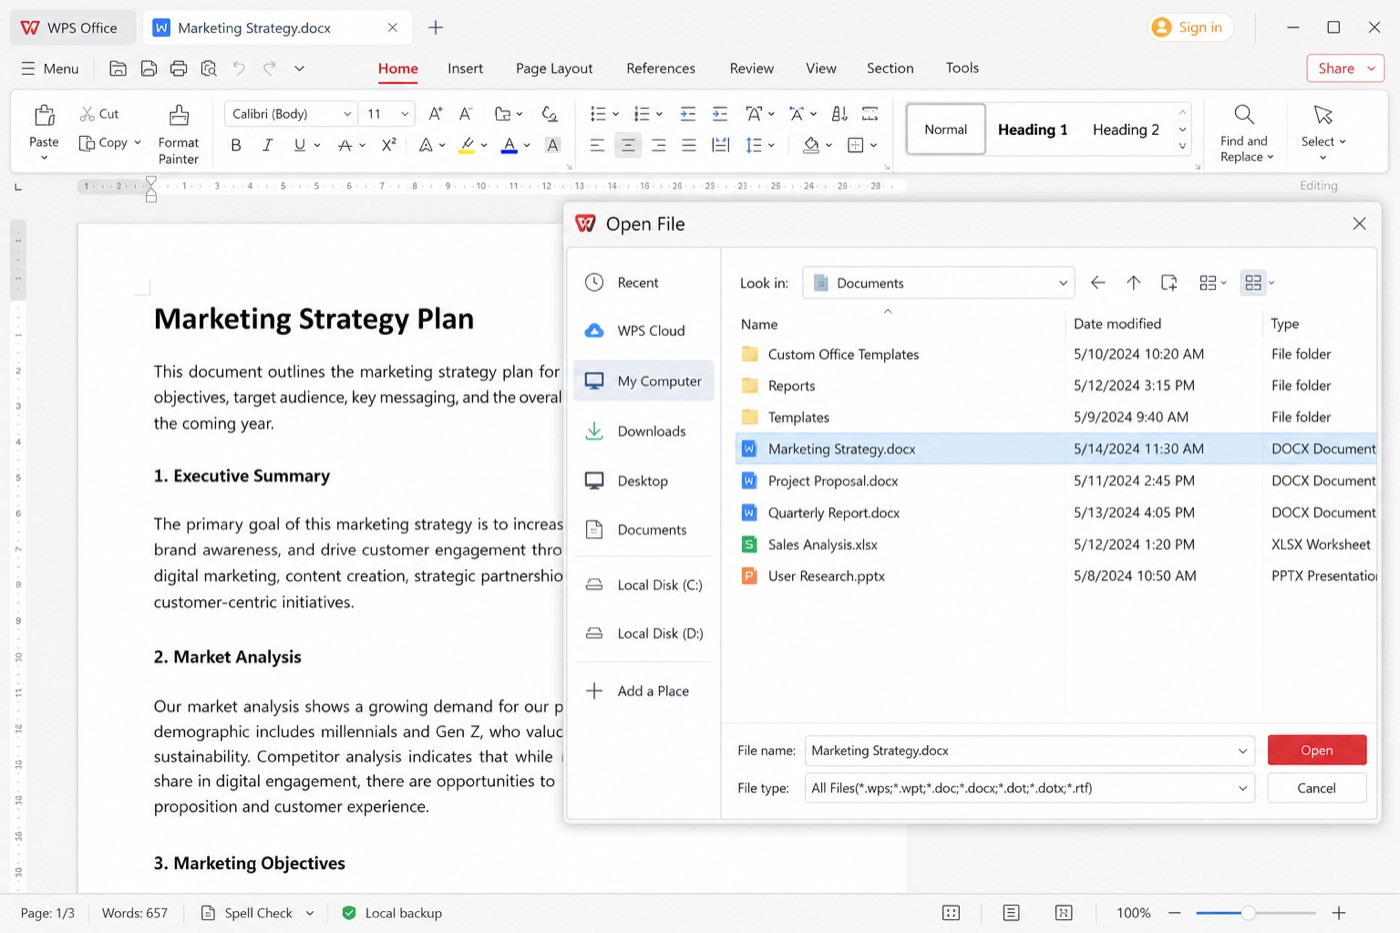The height and width of the screenshot is (933, 1400).
Task: Expand the File name dropdown arrow
Action: [x=1243, y=751]
